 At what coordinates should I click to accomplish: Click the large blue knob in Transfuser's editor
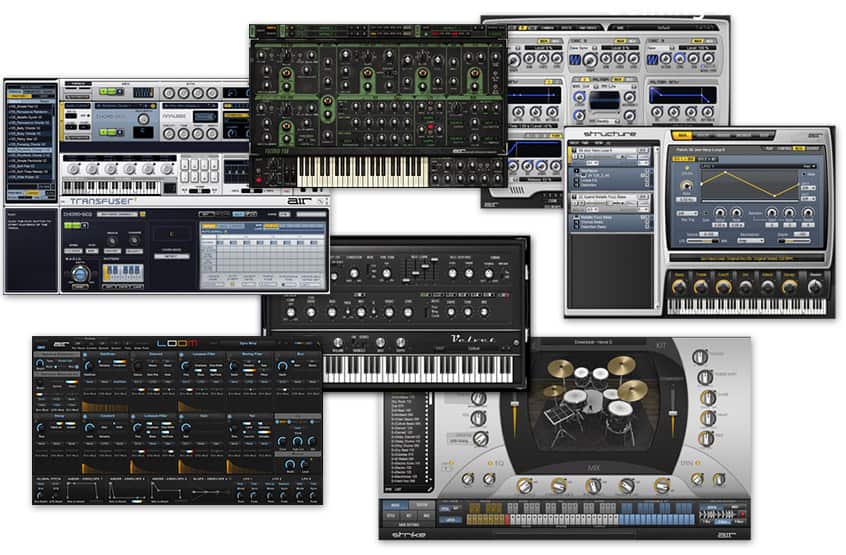click(80, 274)
